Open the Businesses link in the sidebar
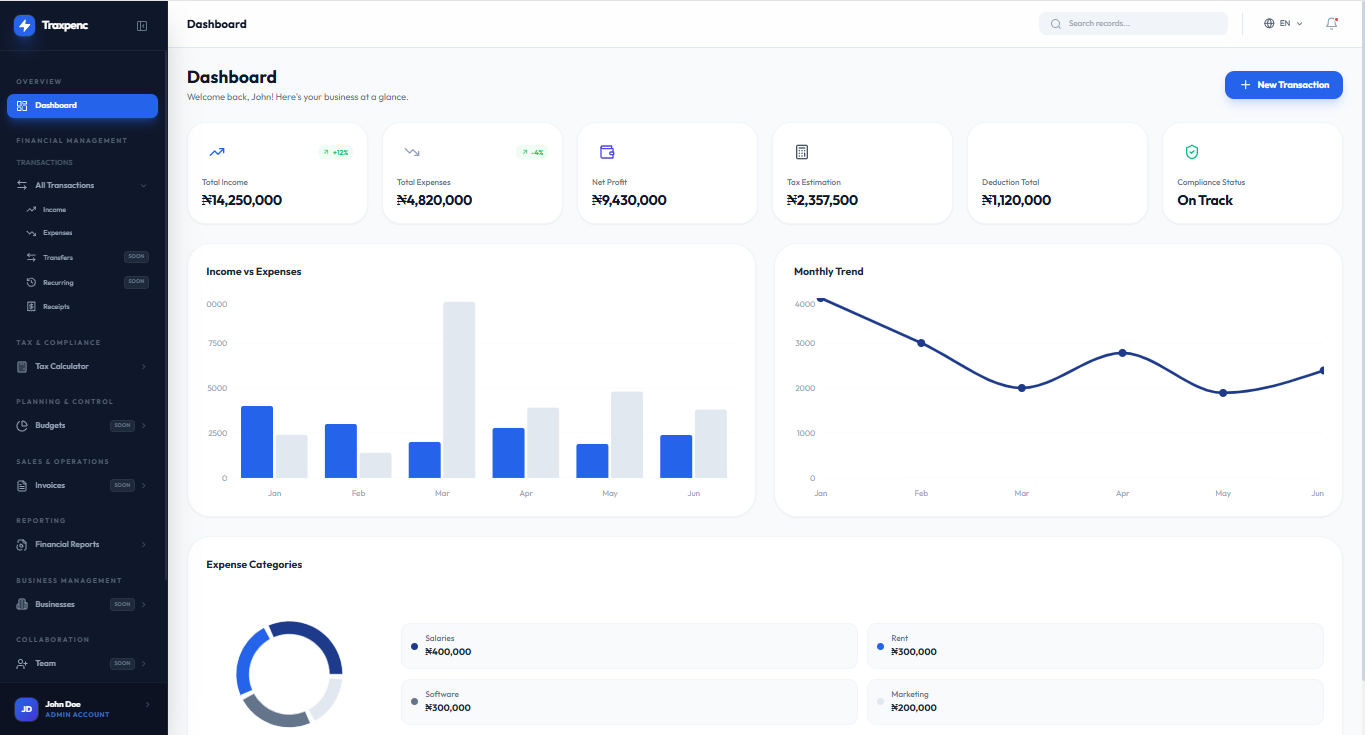The height and width of the screenshot is (735, 1365). click(56, 604)
